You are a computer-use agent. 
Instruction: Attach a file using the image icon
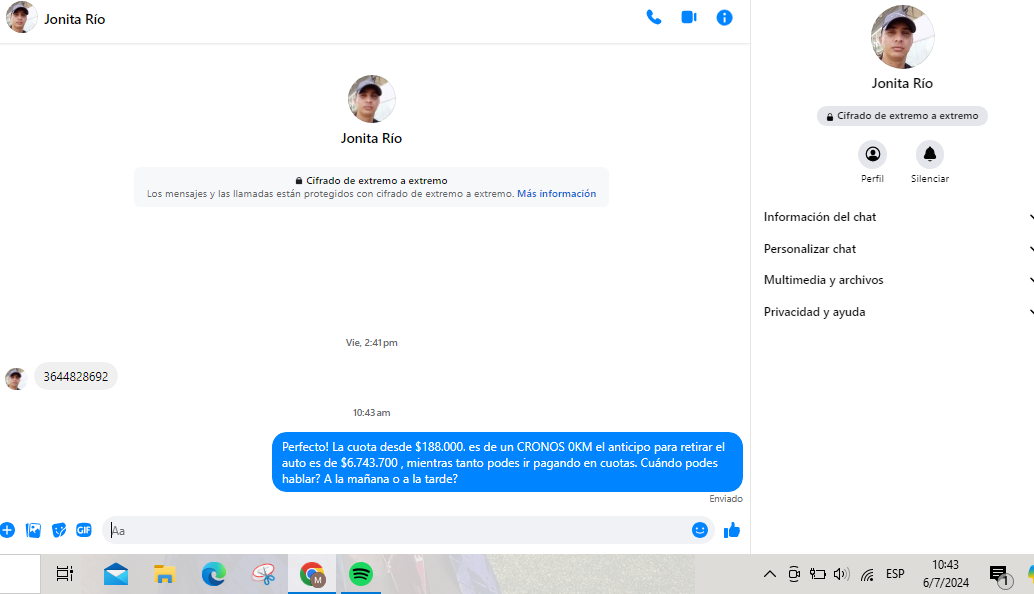click(x=33, y=530)
